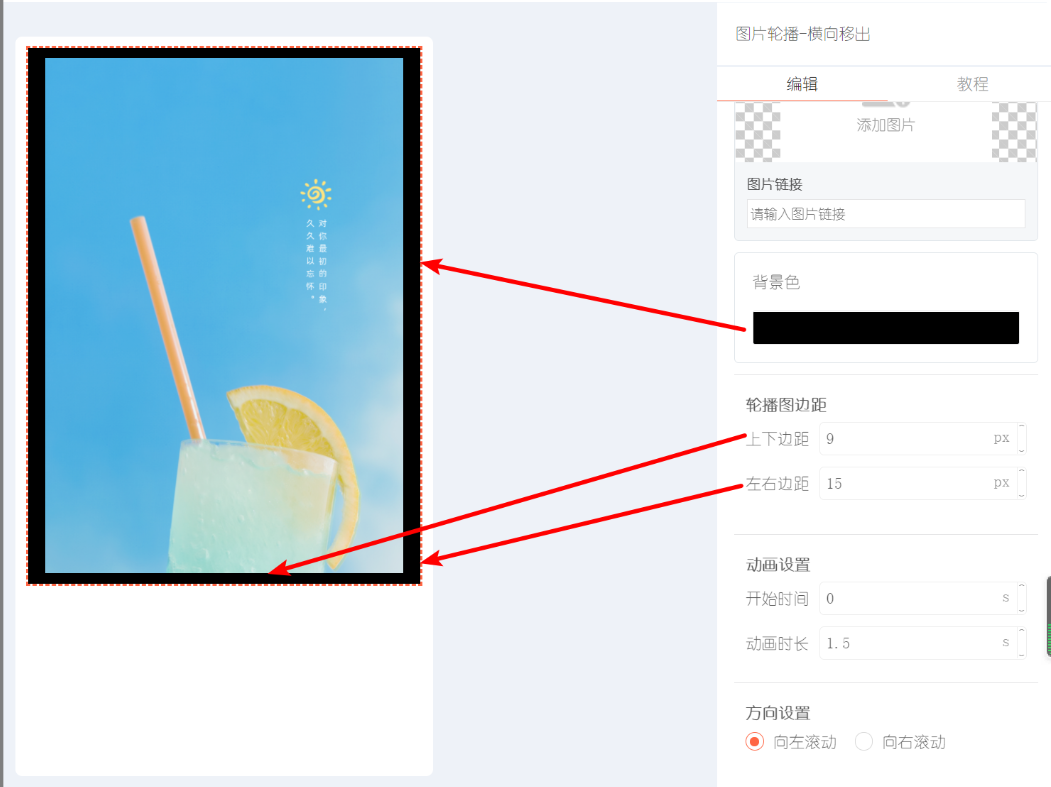Select the right checkered image thumbnail

1013,131
